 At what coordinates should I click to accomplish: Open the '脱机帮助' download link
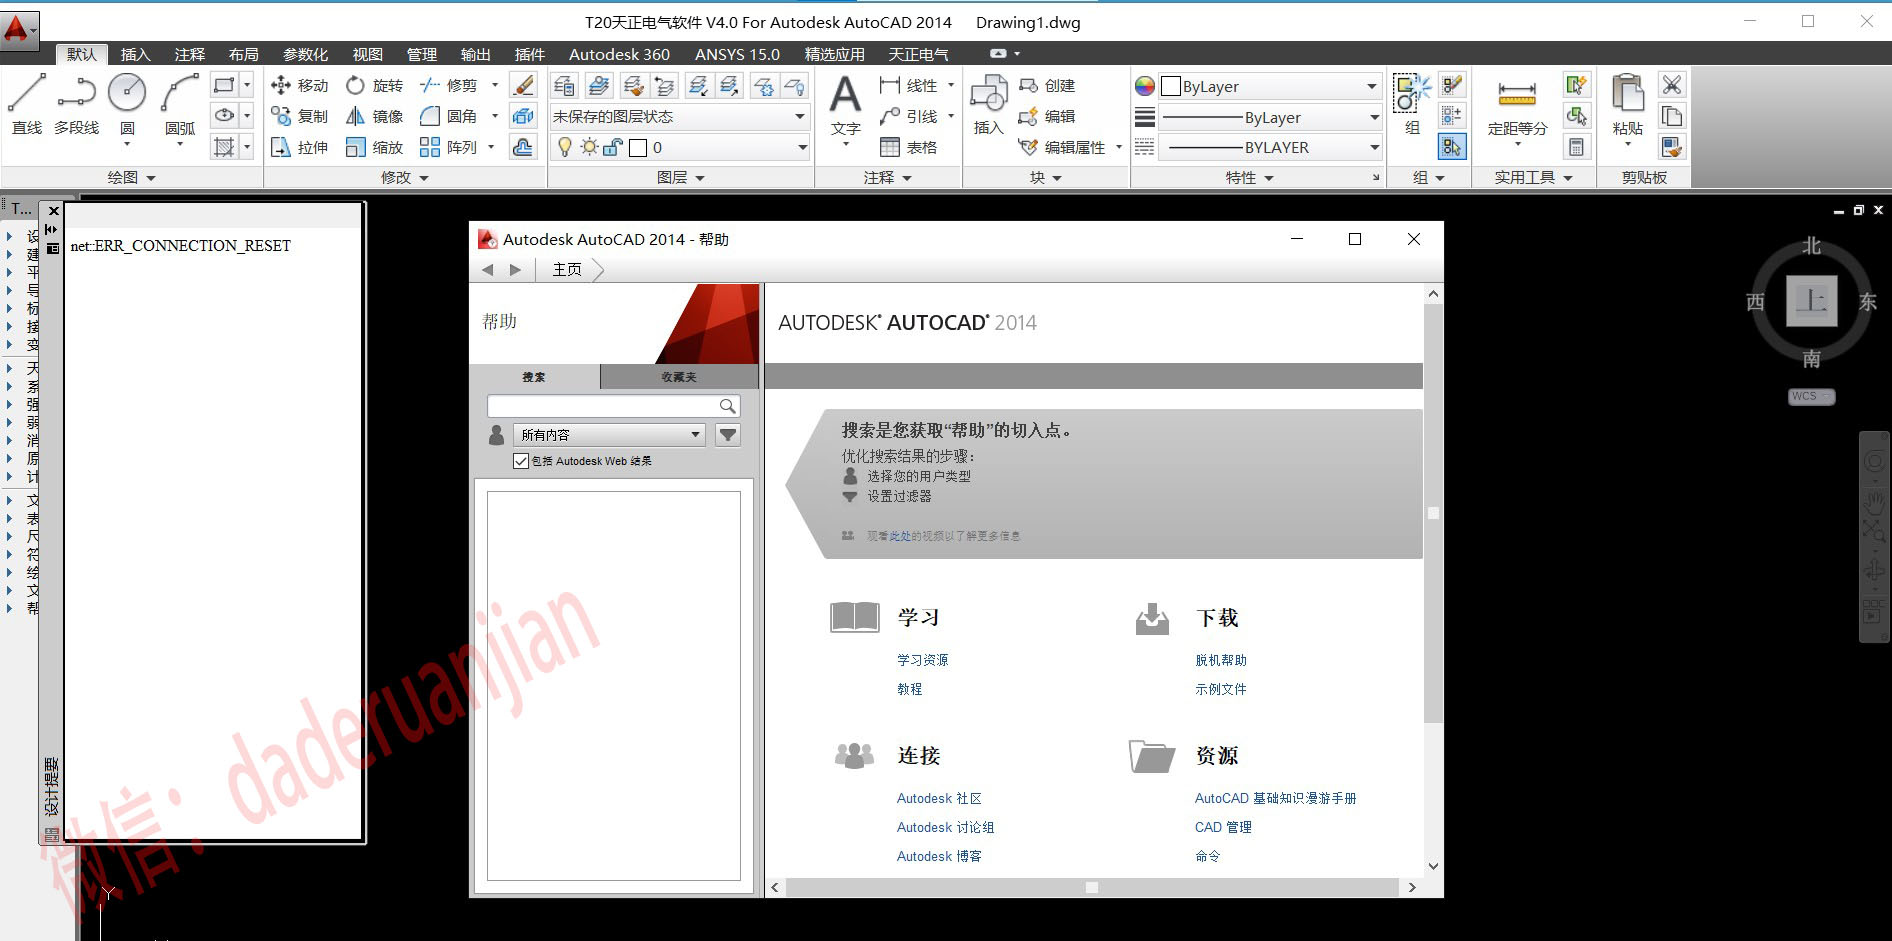(1220, 660)
